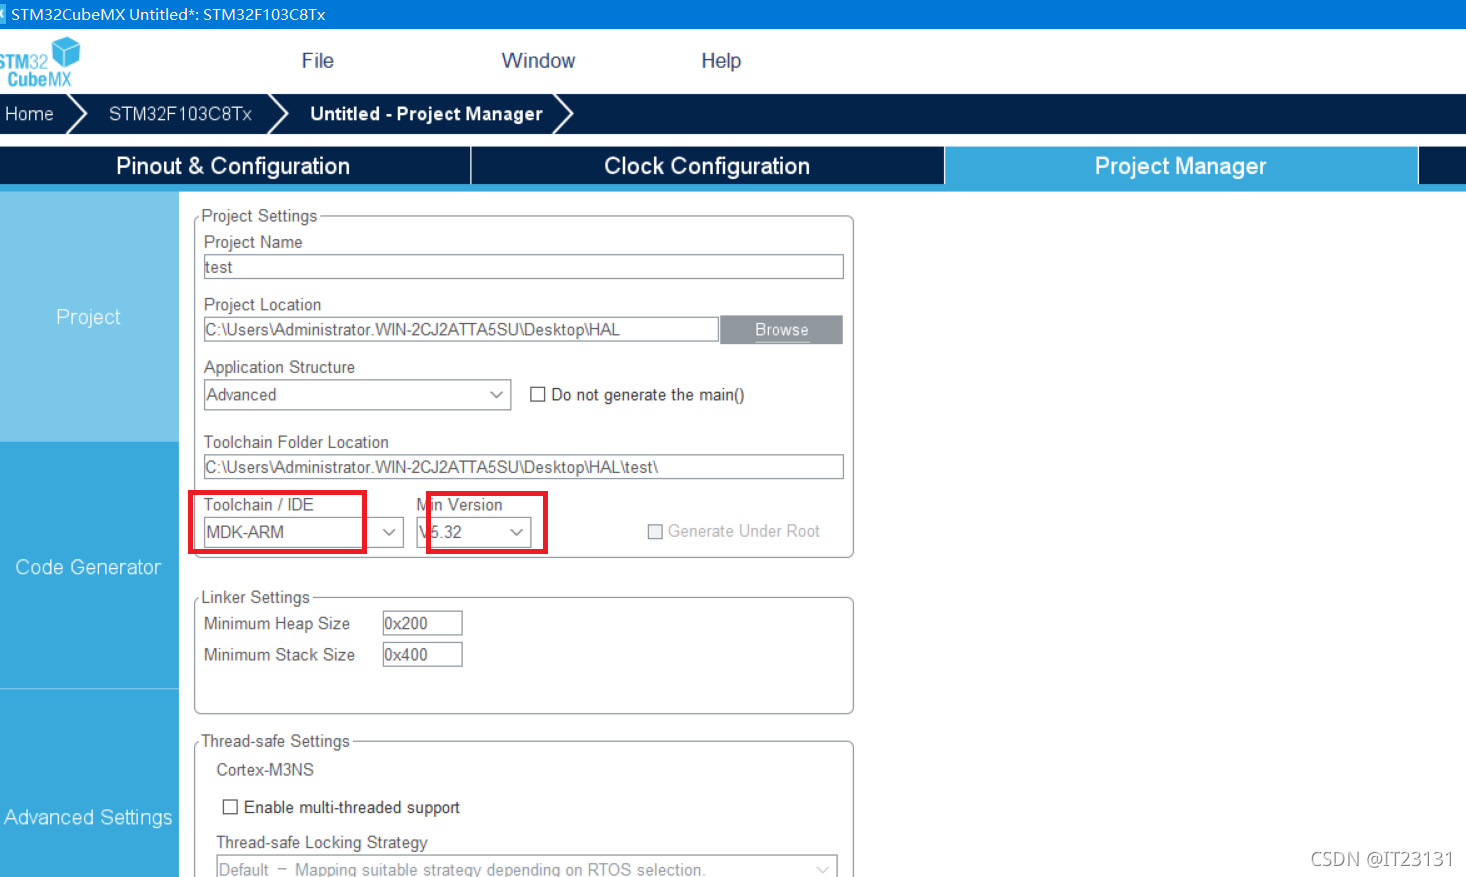The width and height of the screenshot is (1466, 877).
Task: Click the Minimum Heap Size field
Action: tap(422, 623)
